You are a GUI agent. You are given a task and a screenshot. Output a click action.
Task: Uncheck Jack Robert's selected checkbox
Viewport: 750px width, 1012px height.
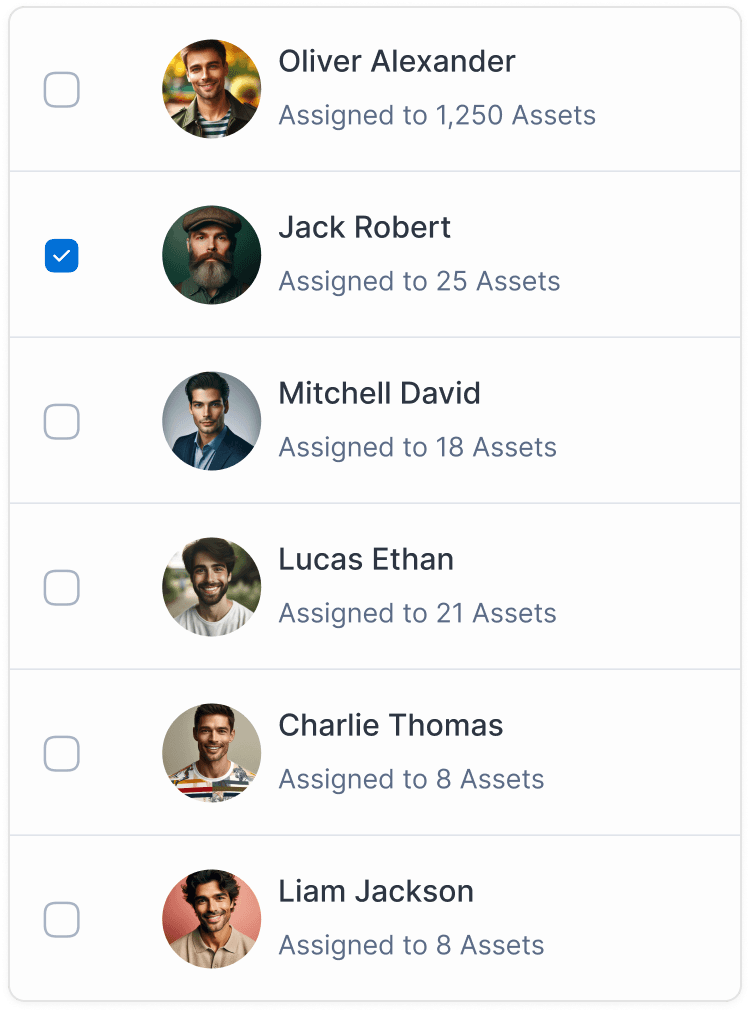(61, 256)
